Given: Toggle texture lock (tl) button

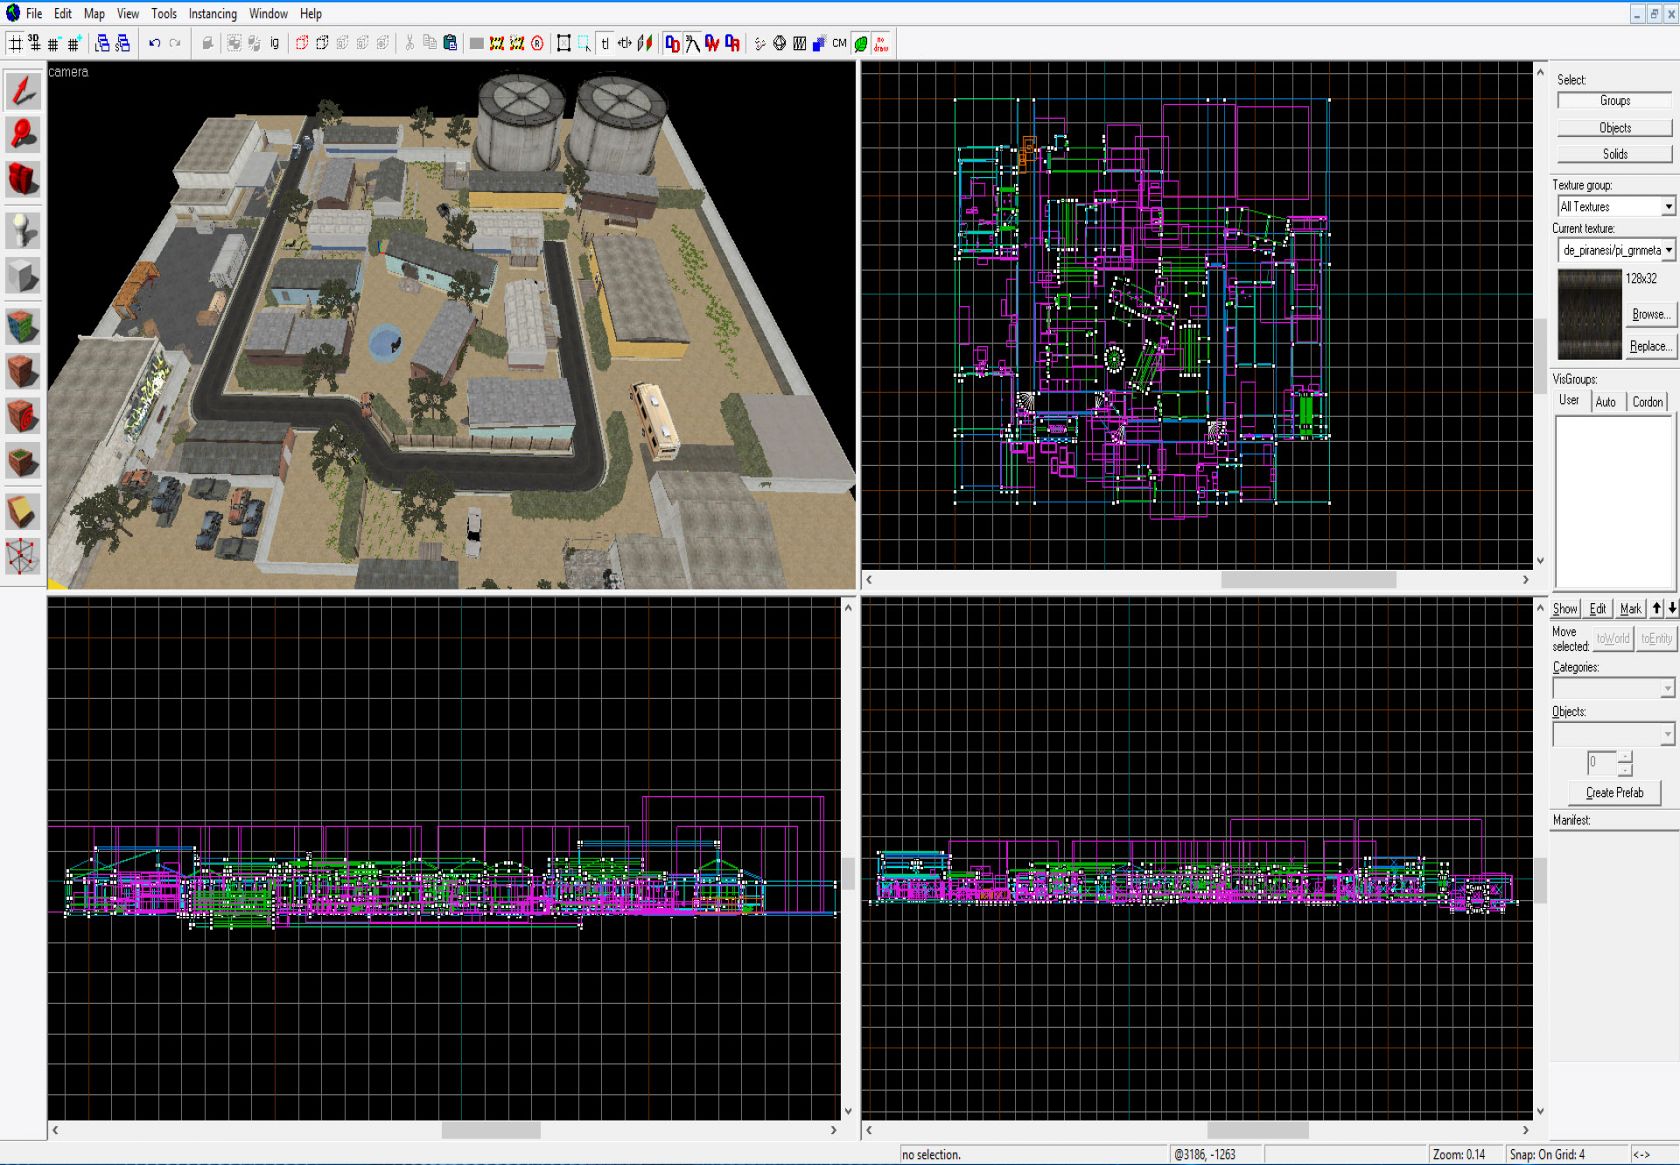Looking at the screenshot, I should 605,43.
